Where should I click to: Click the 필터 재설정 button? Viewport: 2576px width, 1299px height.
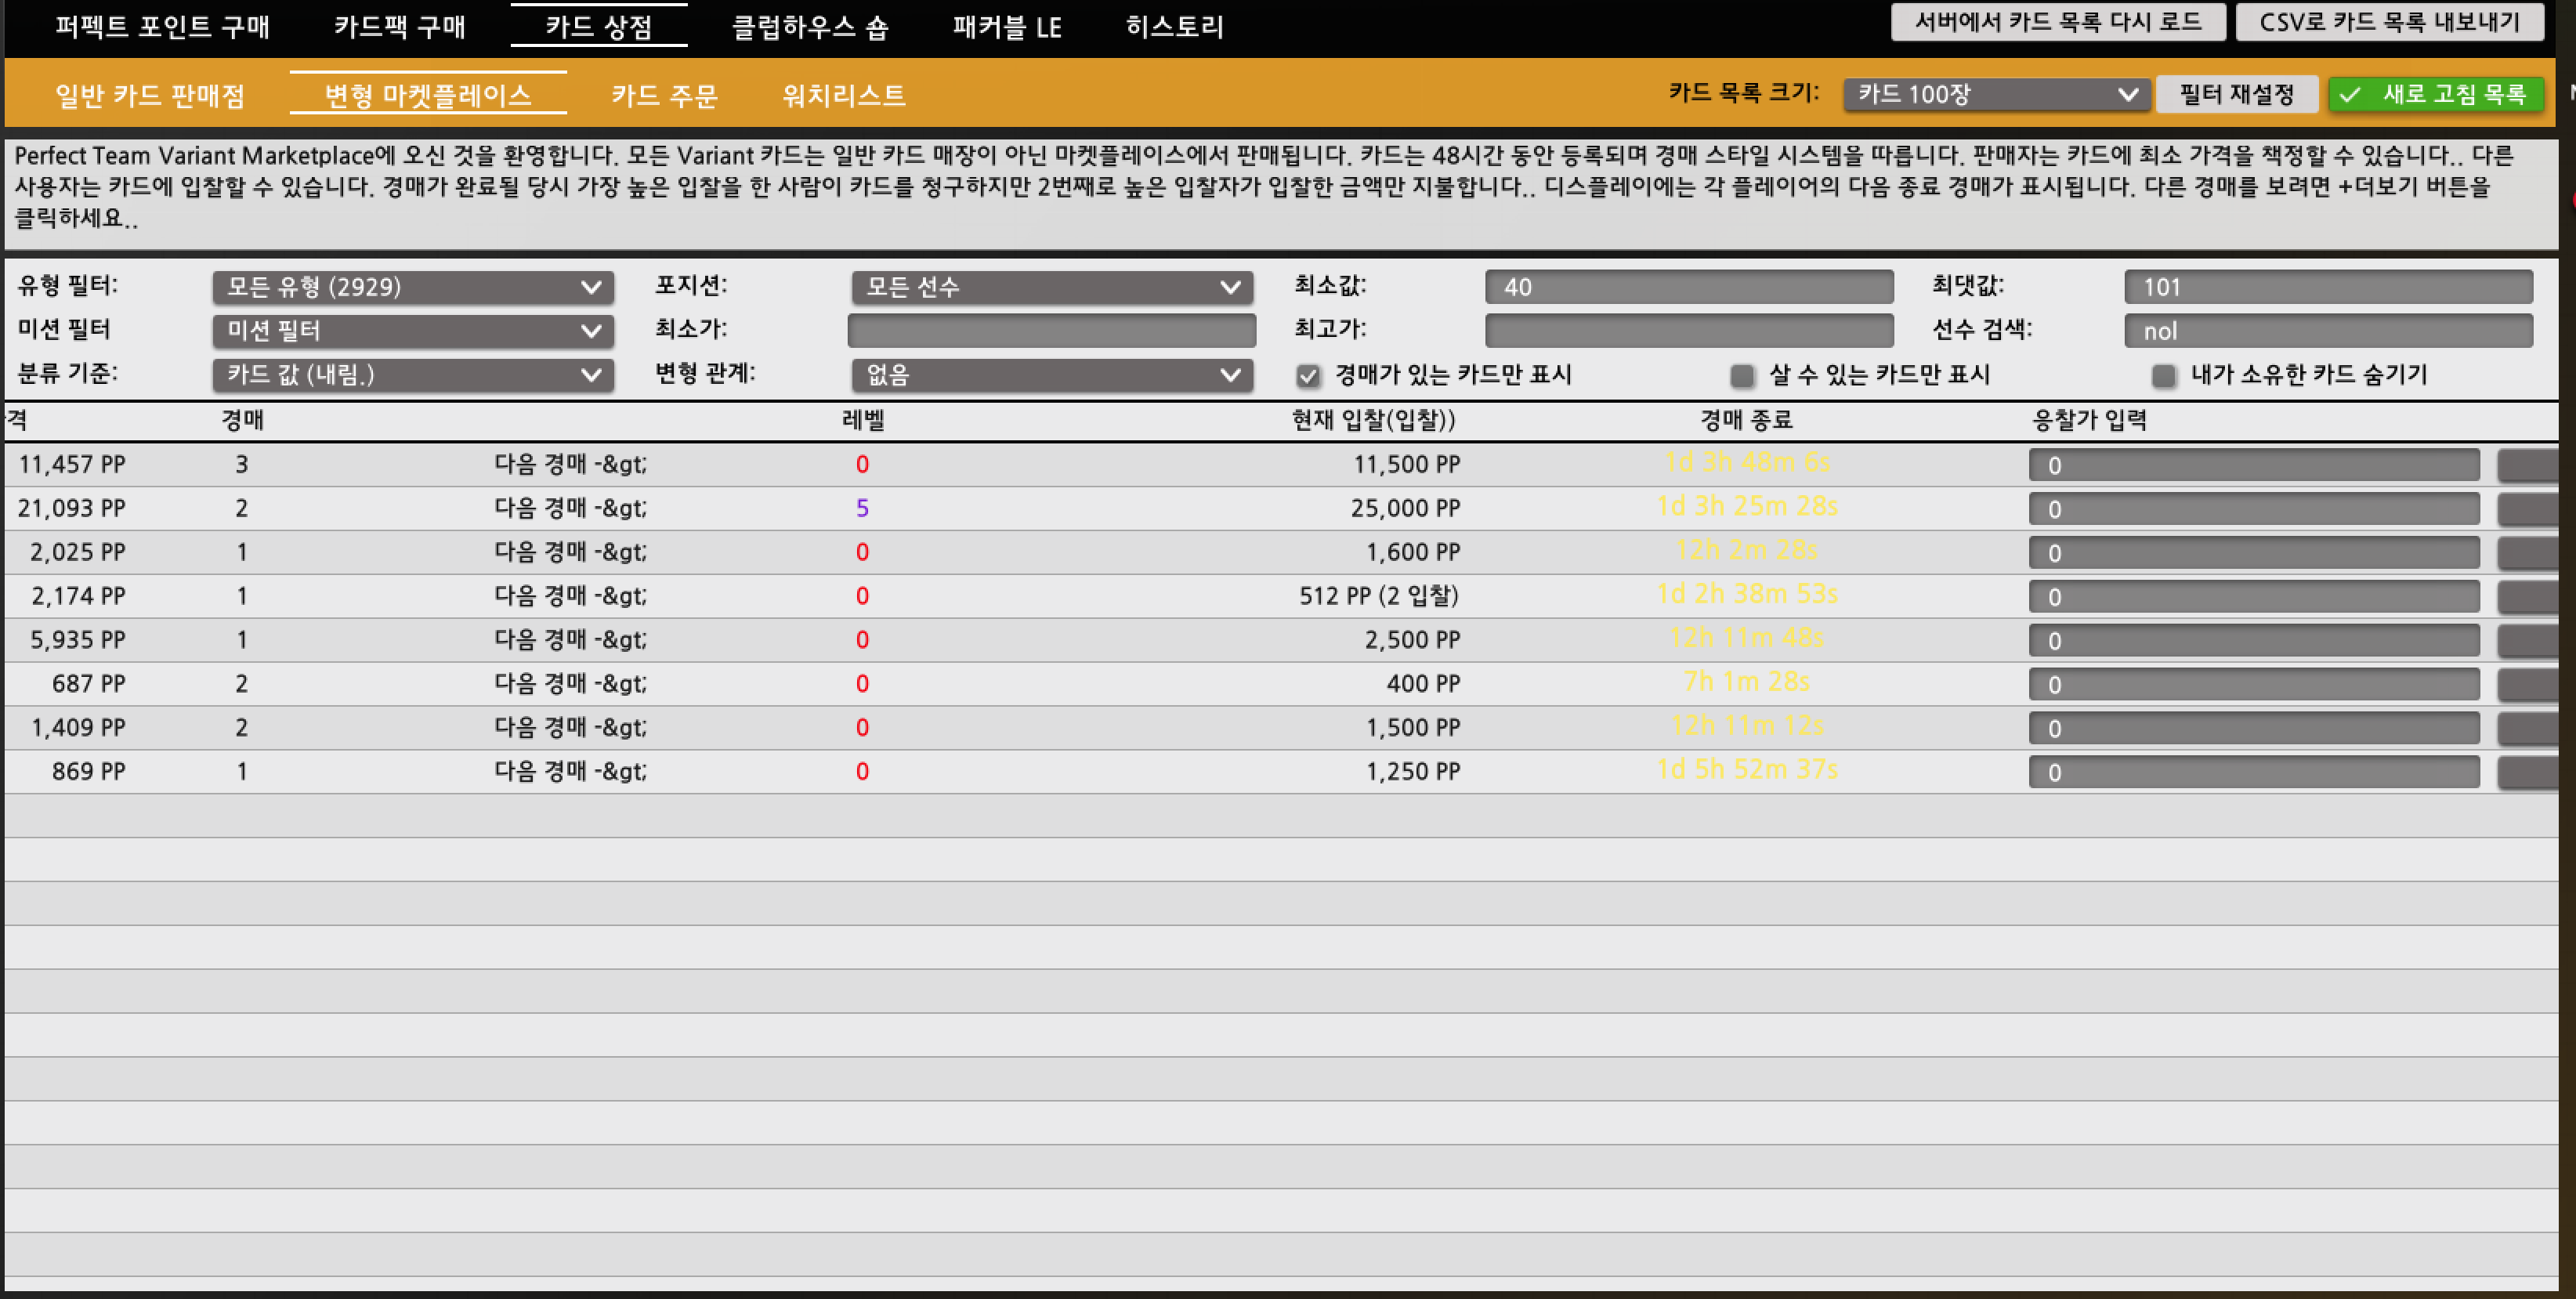point(2236,94)
